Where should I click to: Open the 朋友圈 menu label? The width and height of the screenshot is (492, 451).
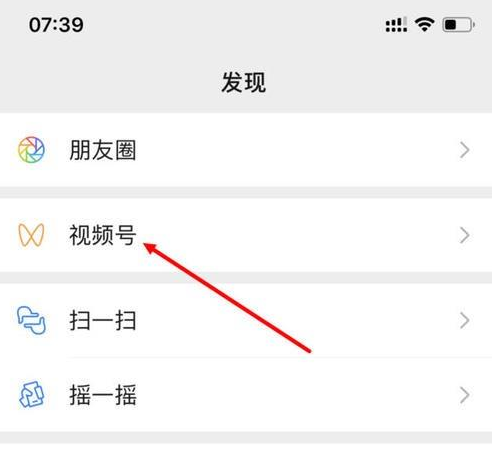coord(103,150)
